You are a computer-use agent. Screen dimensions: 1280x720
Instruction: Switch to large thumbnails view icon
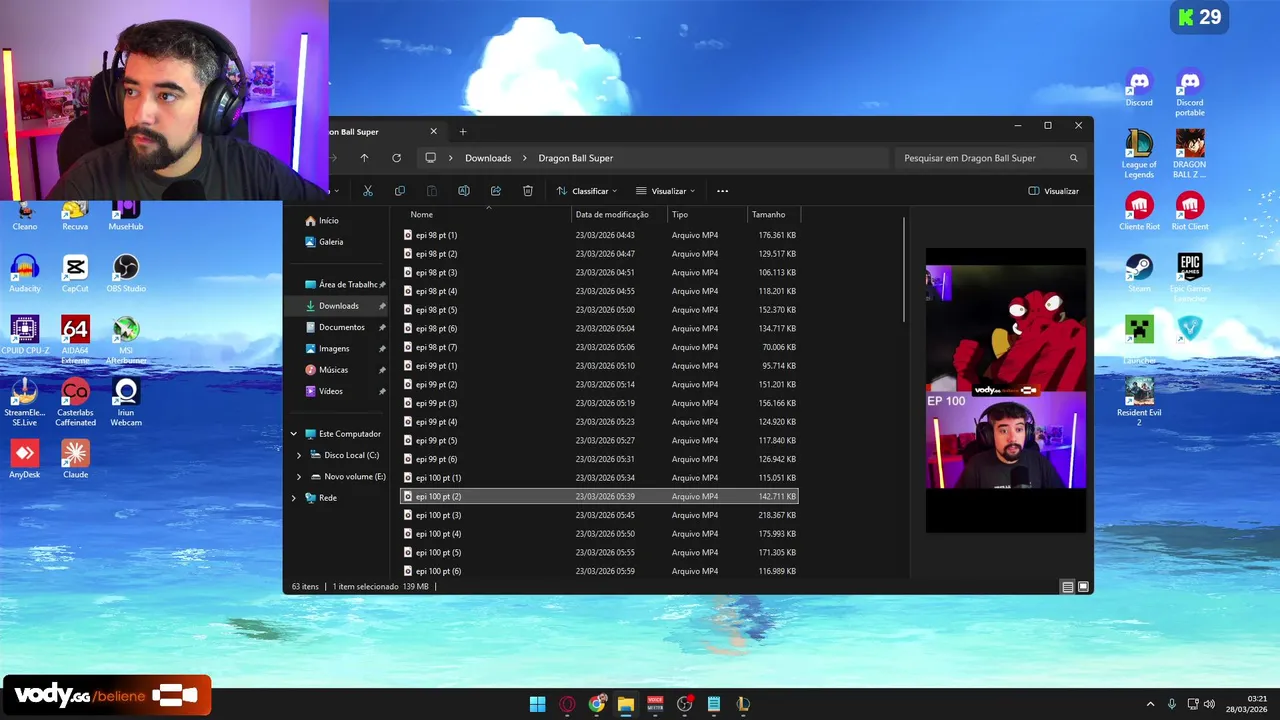pos(1083,587)
